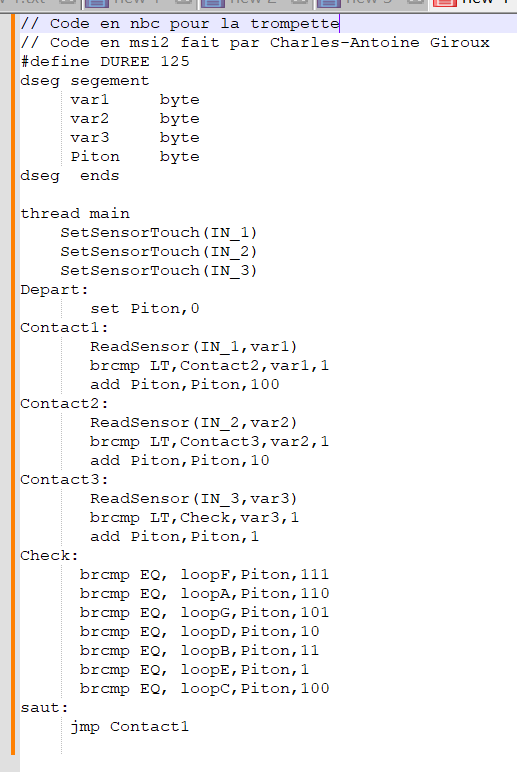Close the new 2 tab
Viewport: 517px width, 772px height.
point(299,2)
